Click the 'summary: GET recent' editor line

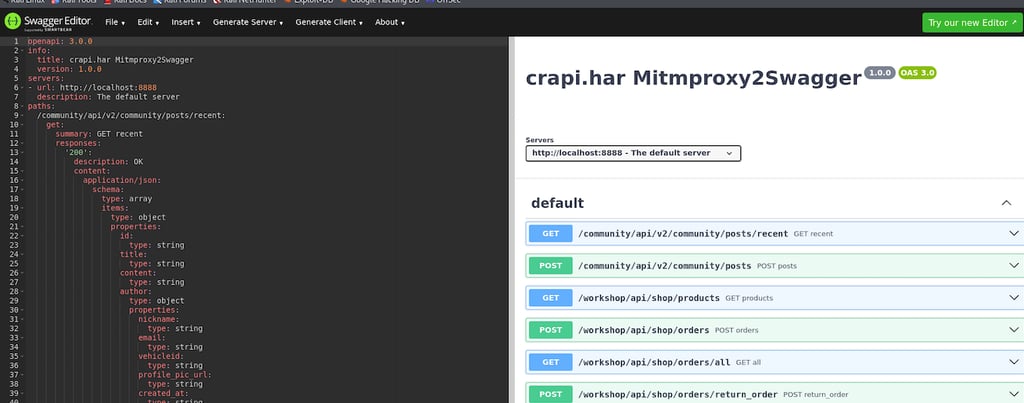(99, 134)
